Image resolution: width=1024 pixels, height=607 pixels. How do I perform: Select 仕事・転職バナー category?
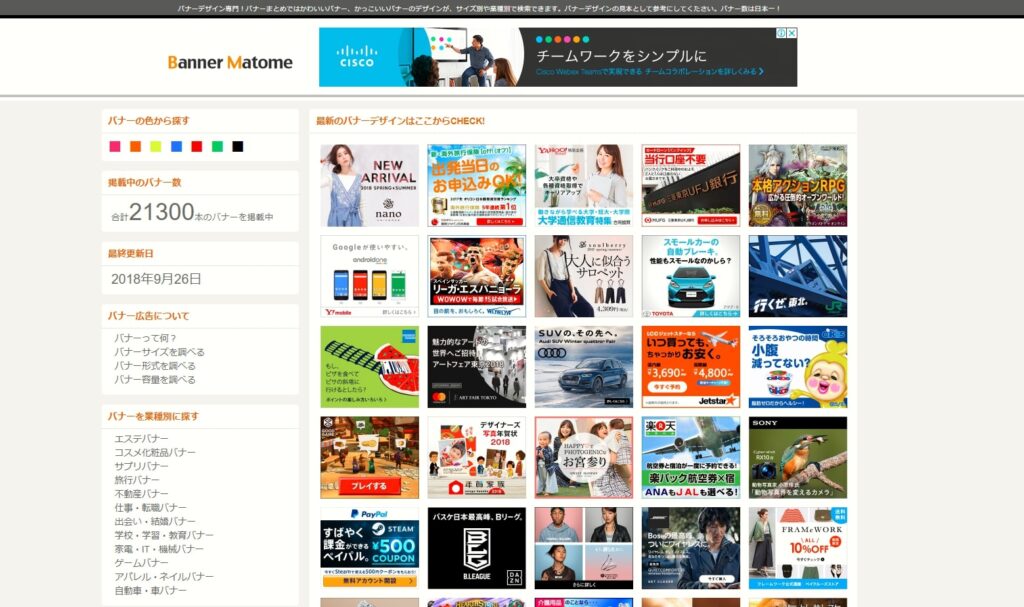click(x=150, y=507)
